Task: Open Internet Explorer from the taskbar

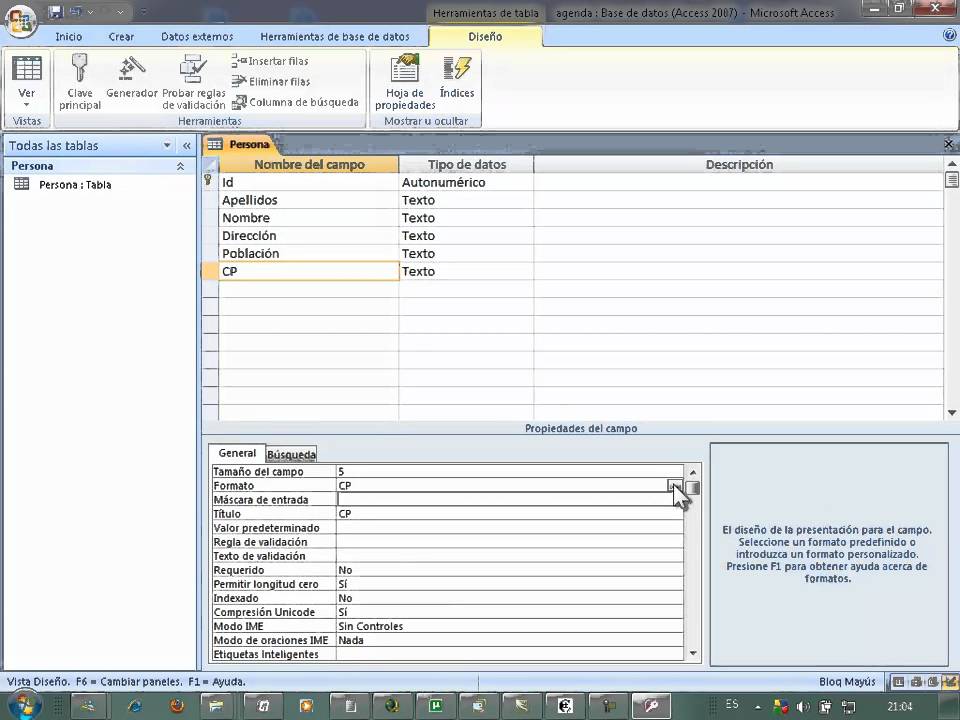Action: (x=134, y=707)
